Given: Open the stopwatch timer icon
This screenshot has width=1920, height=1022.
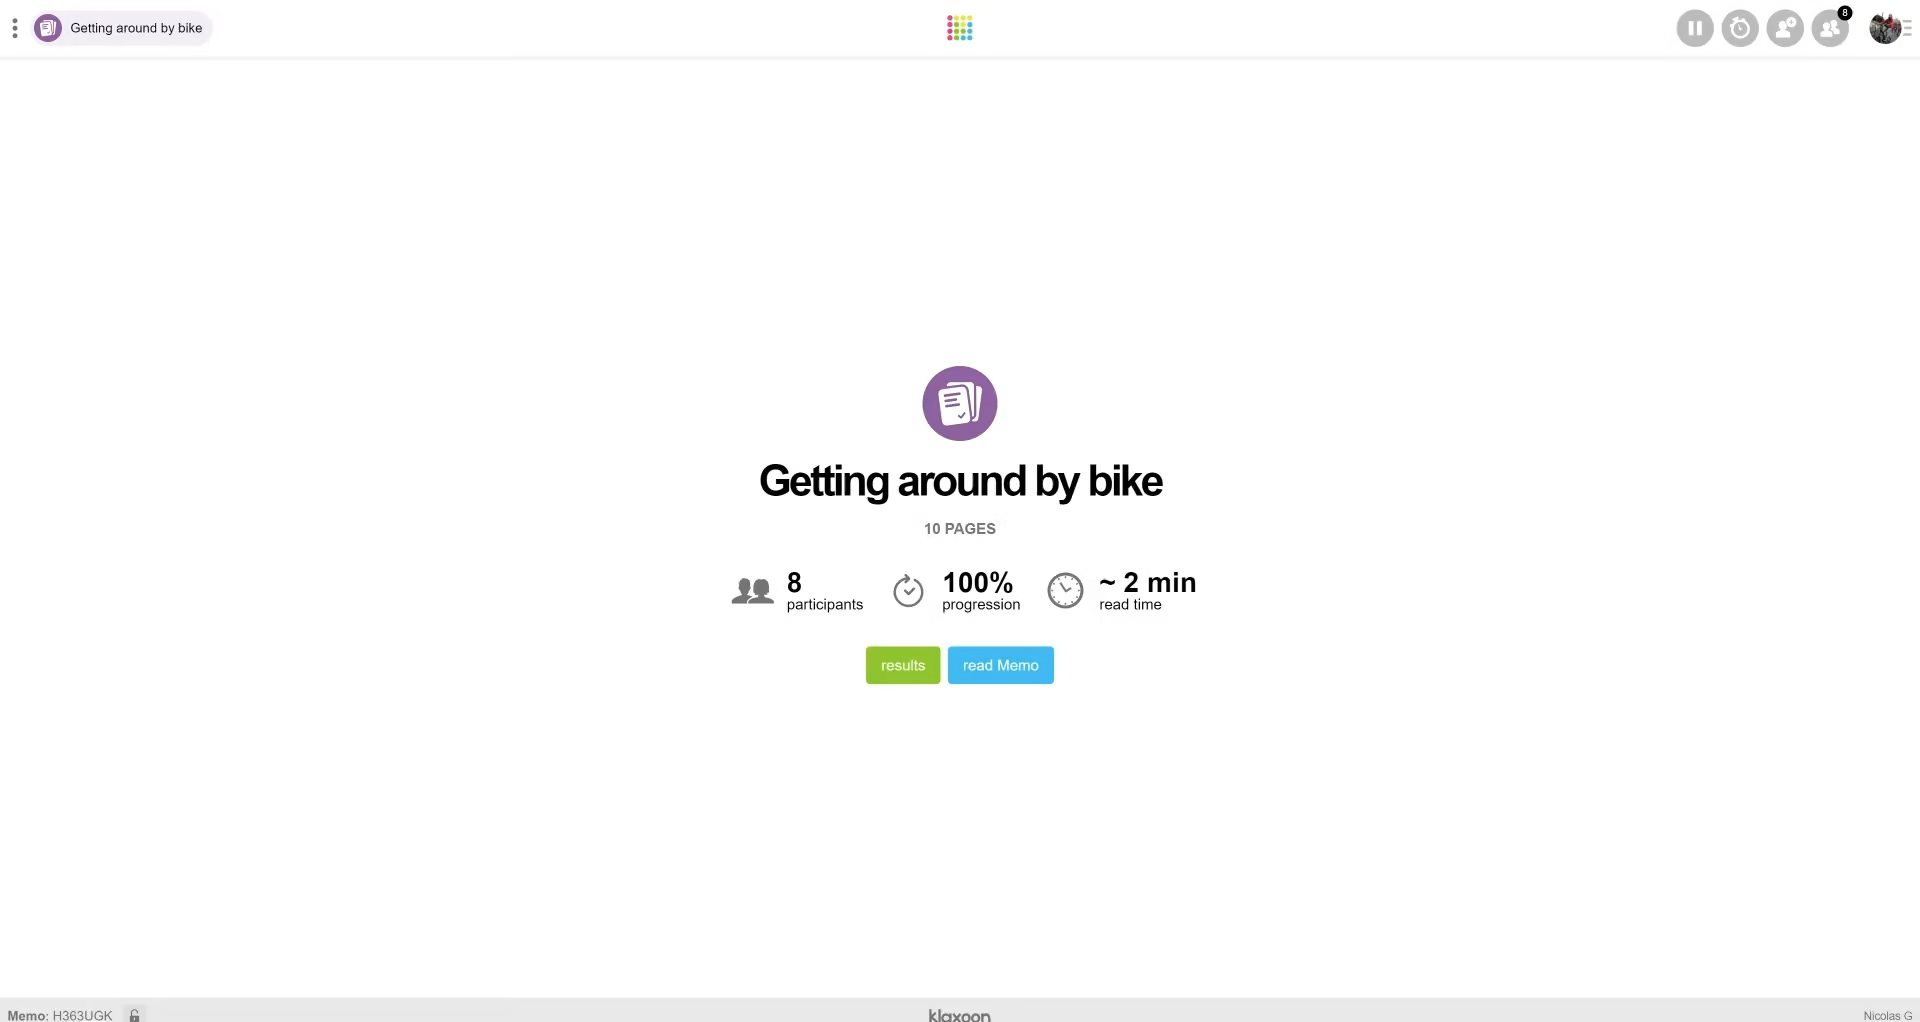Looking at the screenshot, I should coord(1740,28).
